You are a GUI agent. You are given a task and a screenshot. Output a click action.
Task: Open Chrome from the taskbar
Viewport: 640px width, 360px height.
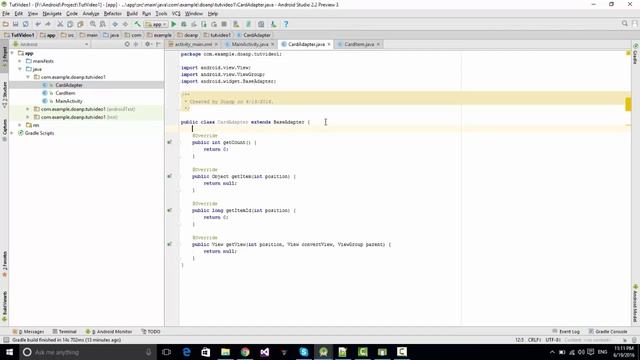(x=245, y=352)
